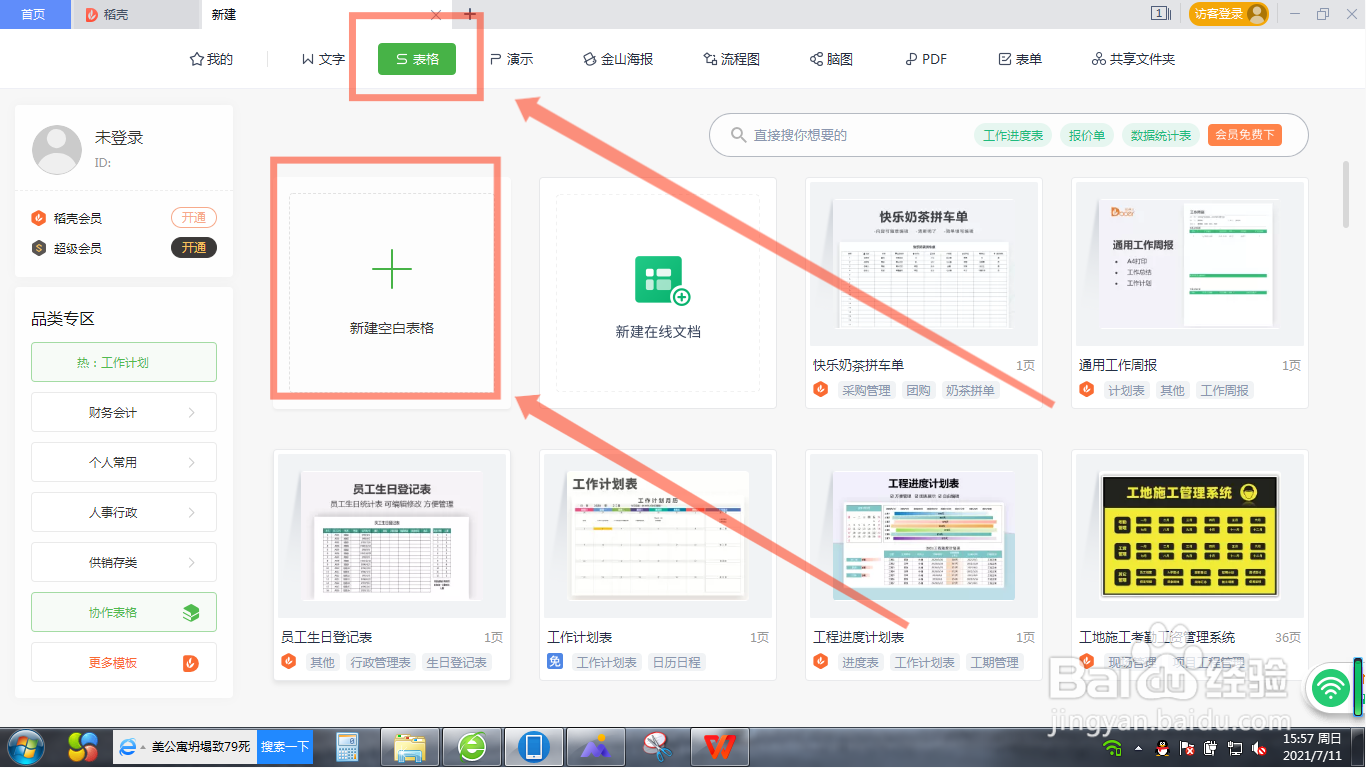The image size is (1366, 768).
Task: Click the 进度表 tag
Action: [x=860, y=662]
